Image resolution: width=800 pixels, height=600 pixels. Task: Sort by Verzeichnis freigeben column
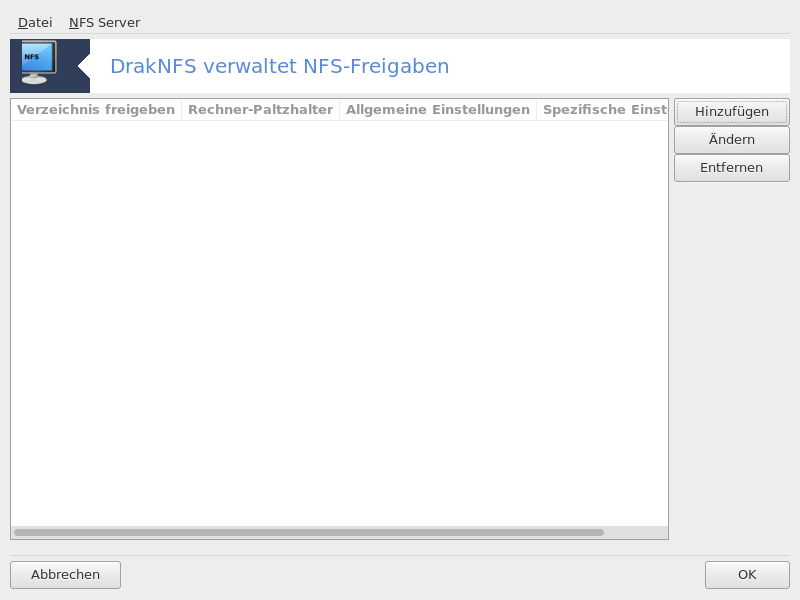tap(96, 110)
